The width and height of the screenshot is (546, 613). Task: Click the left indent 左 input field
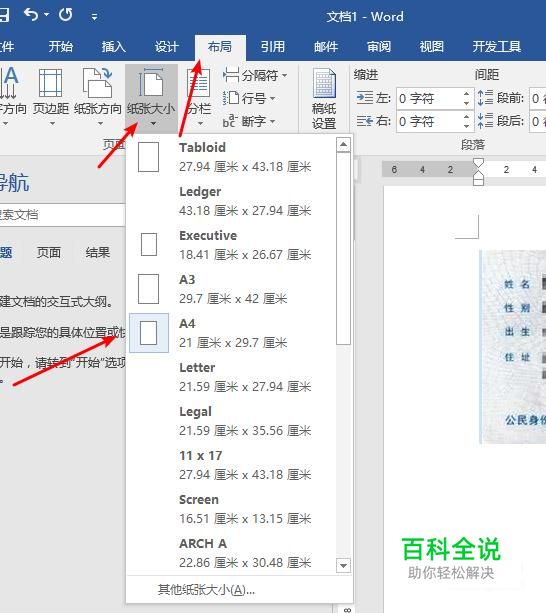tap(428, 98)
